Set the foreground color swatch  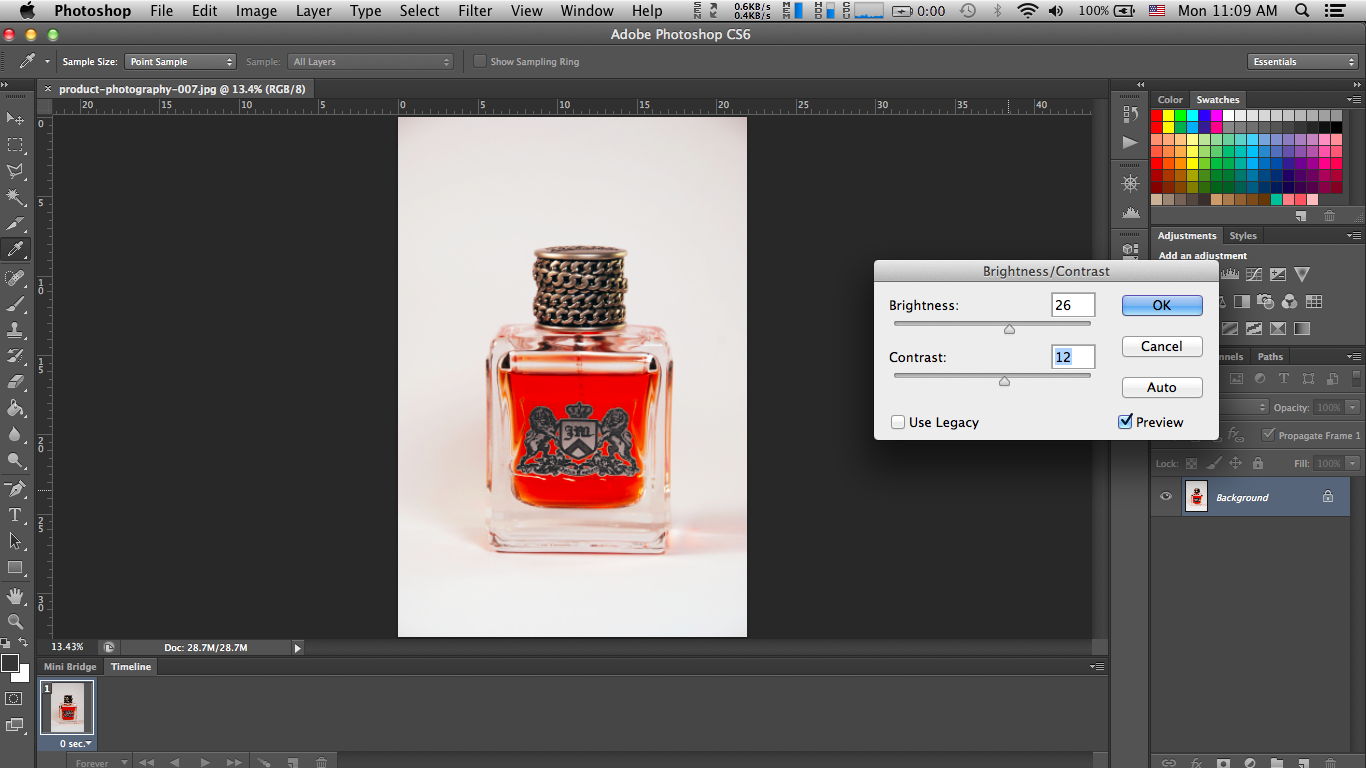click(10, 664)
